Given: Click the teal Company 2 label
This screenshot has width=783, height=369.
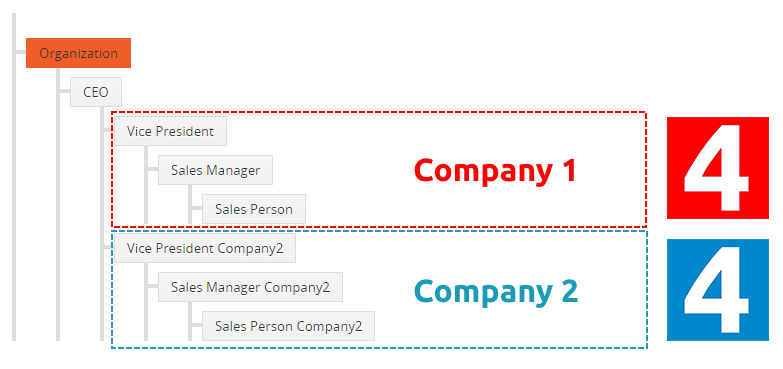Looking at the screenshot, I should 496,291.
